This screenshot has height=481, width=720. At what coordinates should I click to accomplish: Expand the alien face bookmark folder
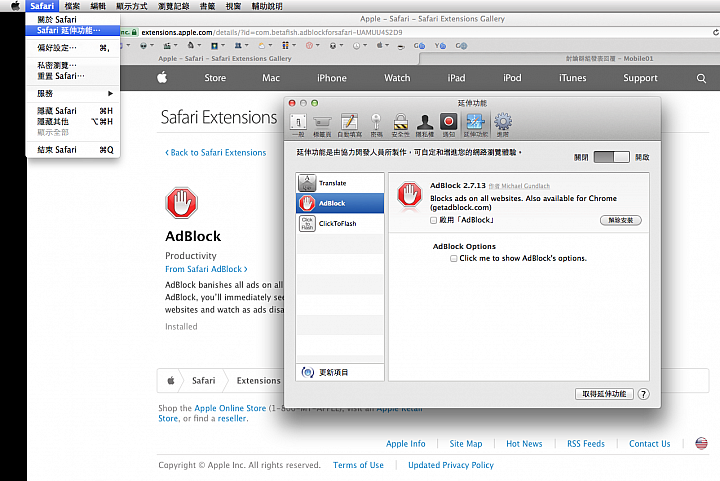147,46
